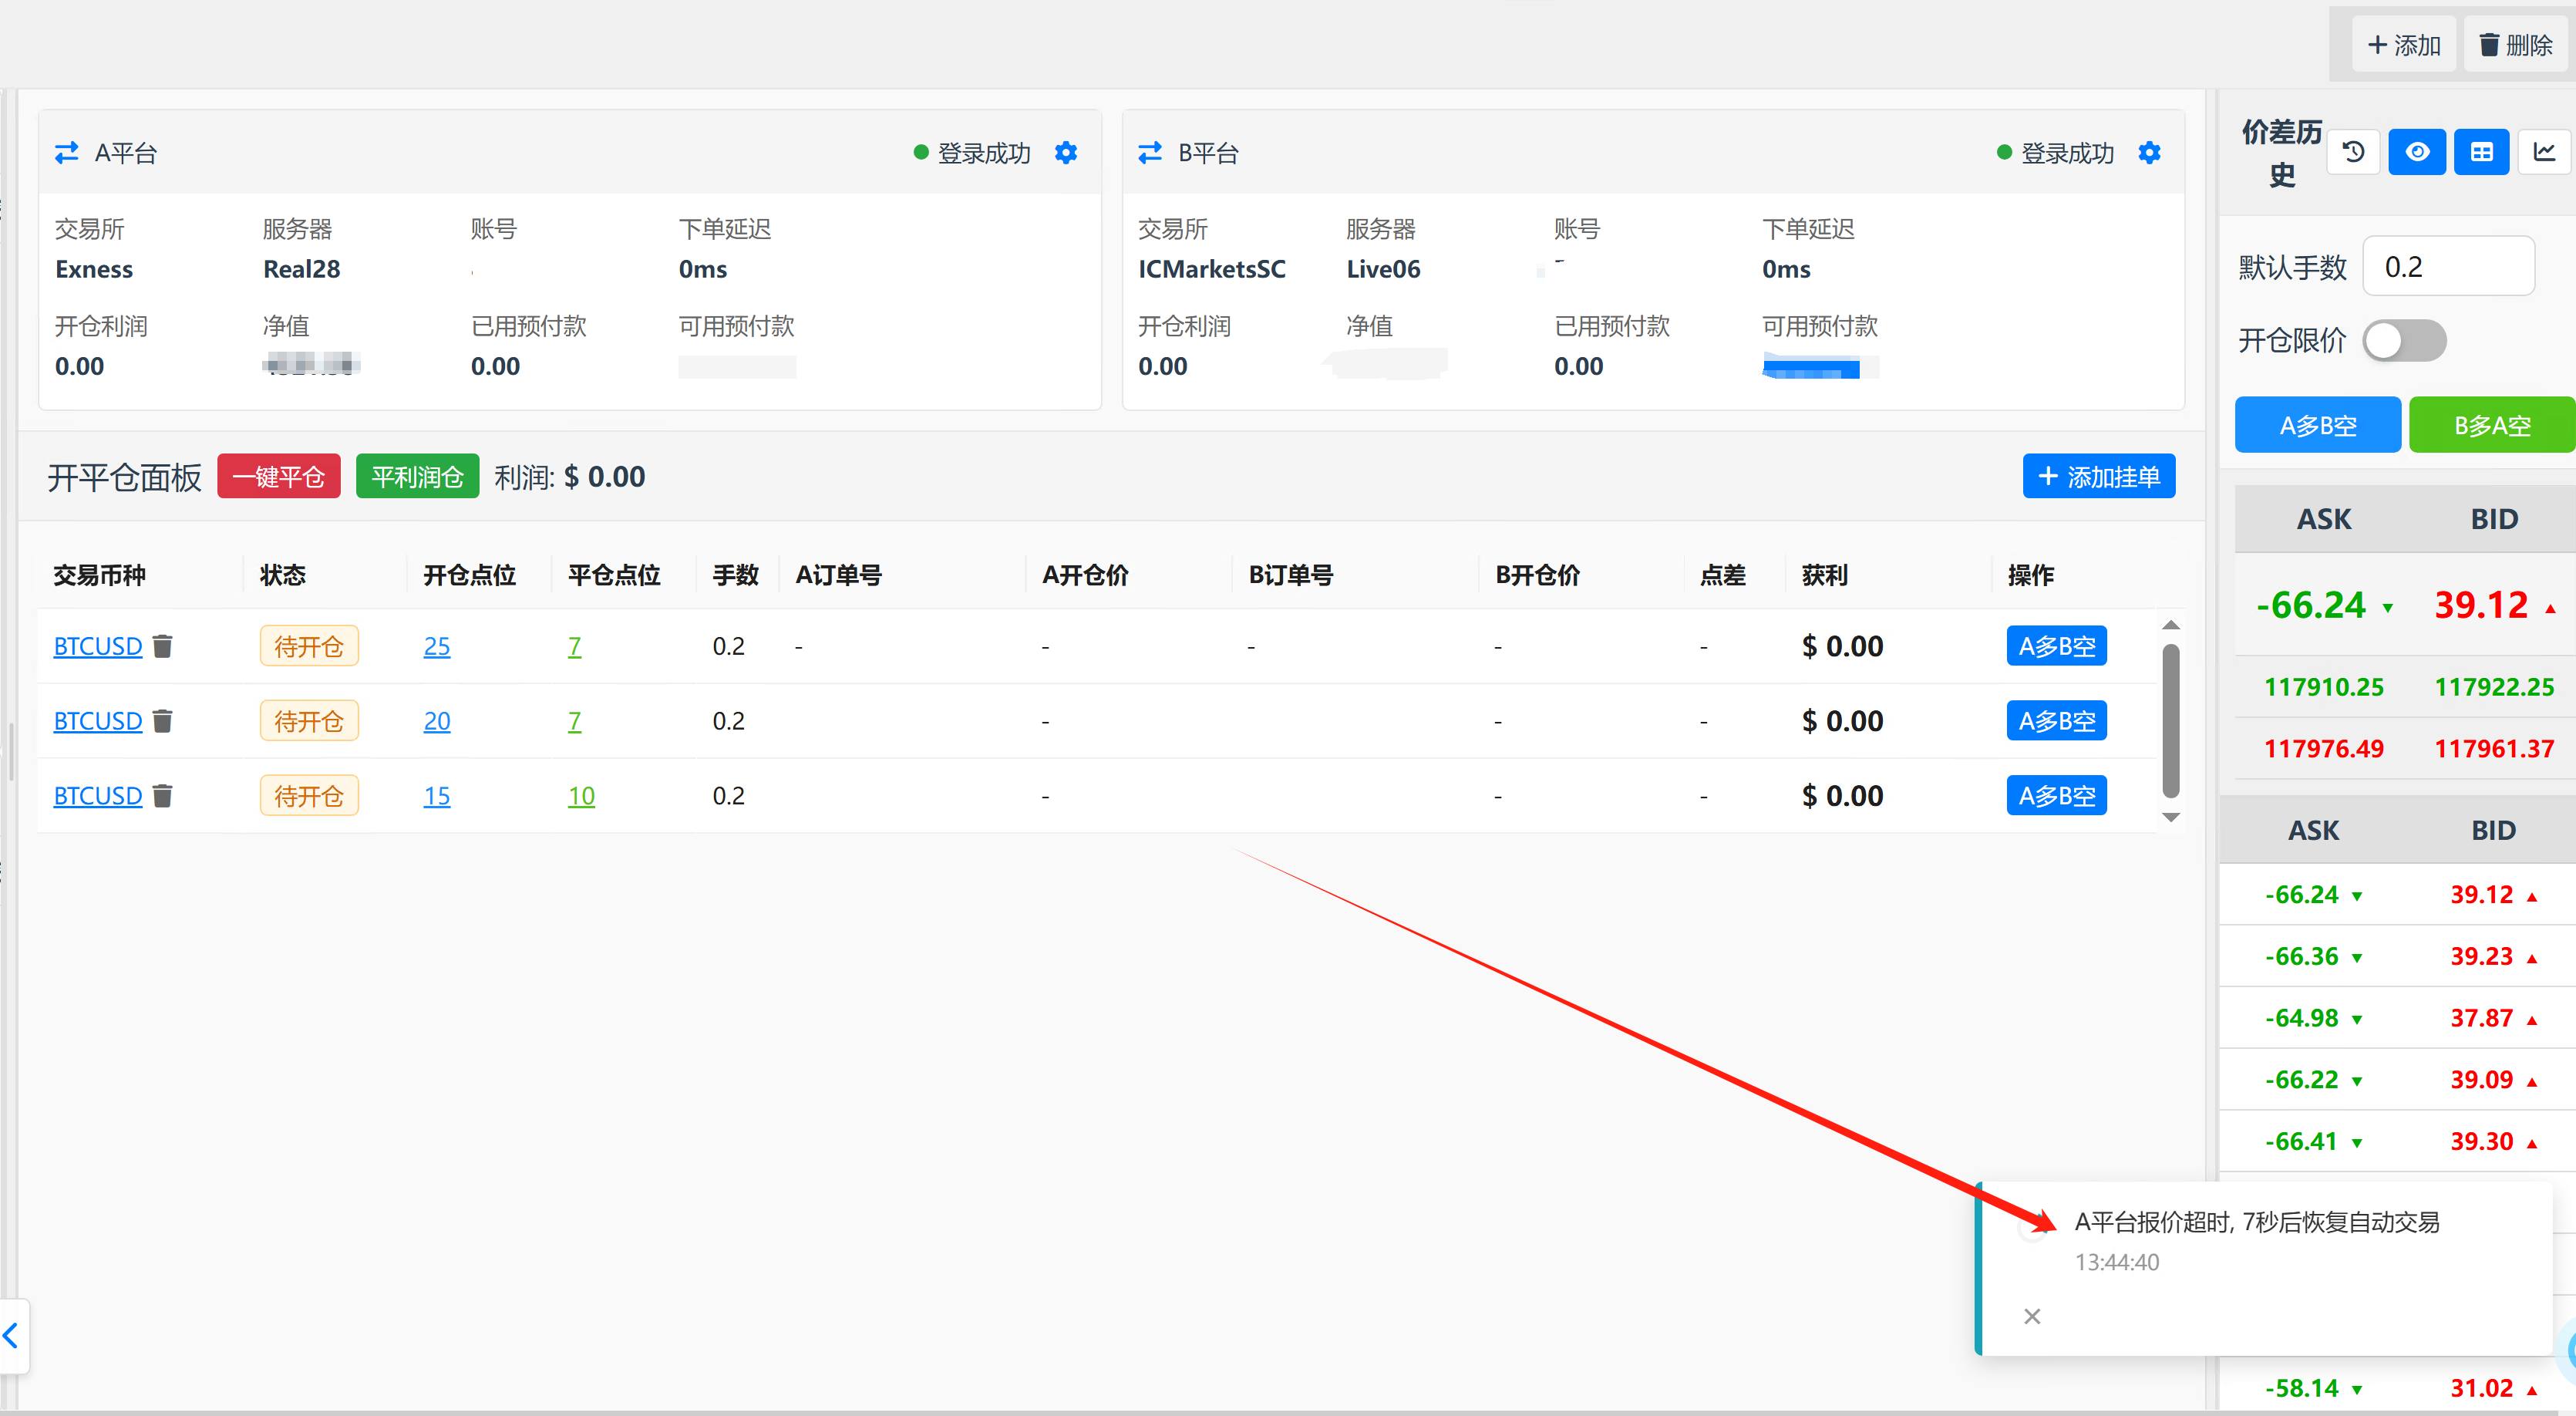Image resolution: width=2576 pixels, height=1416 pixels.
Task: Switch to line chart view icon
Action: coord(2544,152)
